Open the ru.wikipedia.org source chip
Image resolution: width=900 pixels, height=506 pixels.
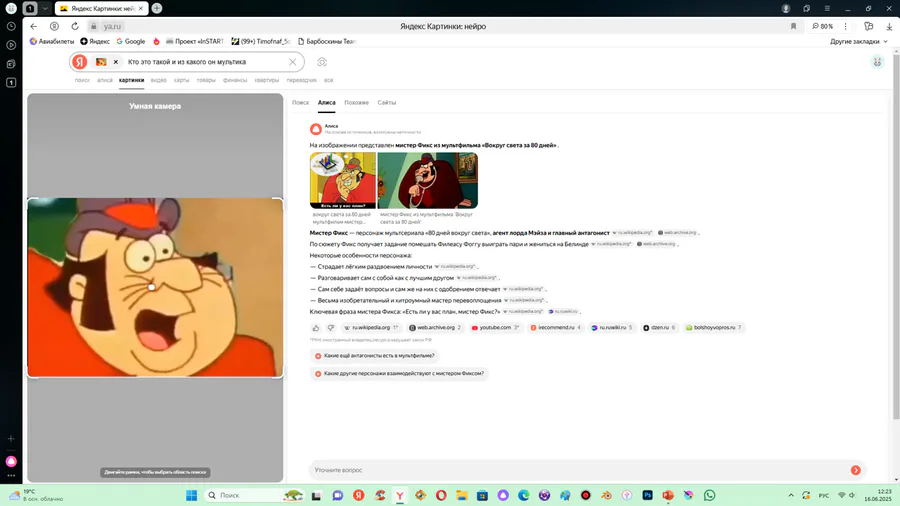[x=370, y=328]
